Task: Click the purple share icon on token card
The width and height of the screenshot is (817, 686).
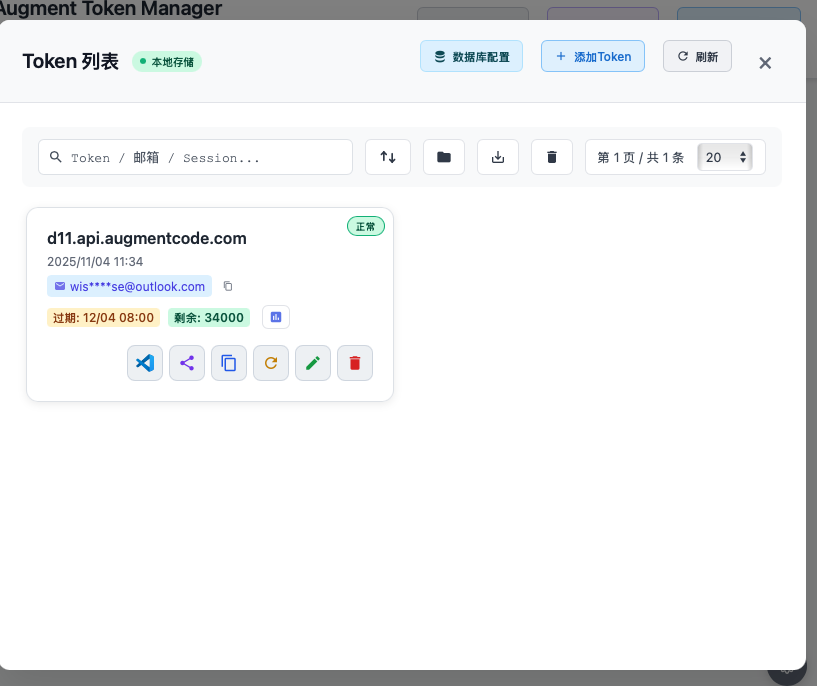Action: (x=187, y=363)
